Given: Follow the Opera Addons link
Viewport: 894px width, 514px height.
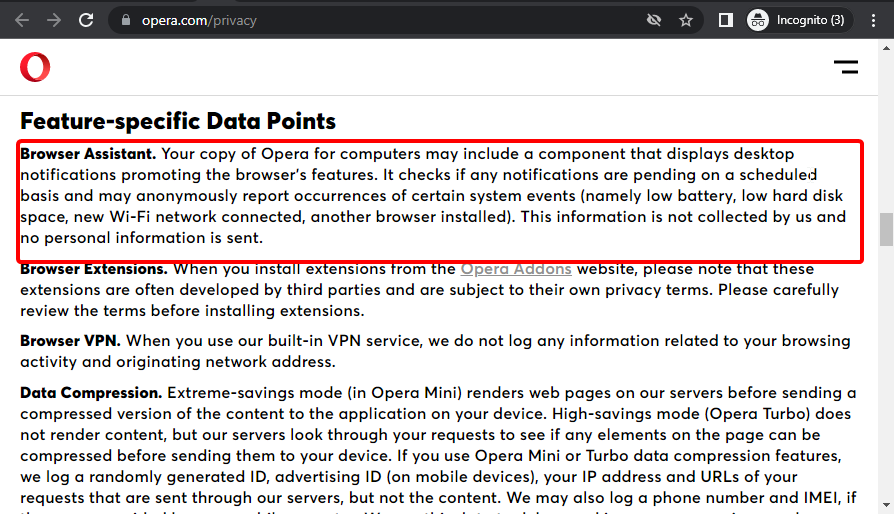Looking at the screenshot, I should pyautogui.click(x=516, y=269).
